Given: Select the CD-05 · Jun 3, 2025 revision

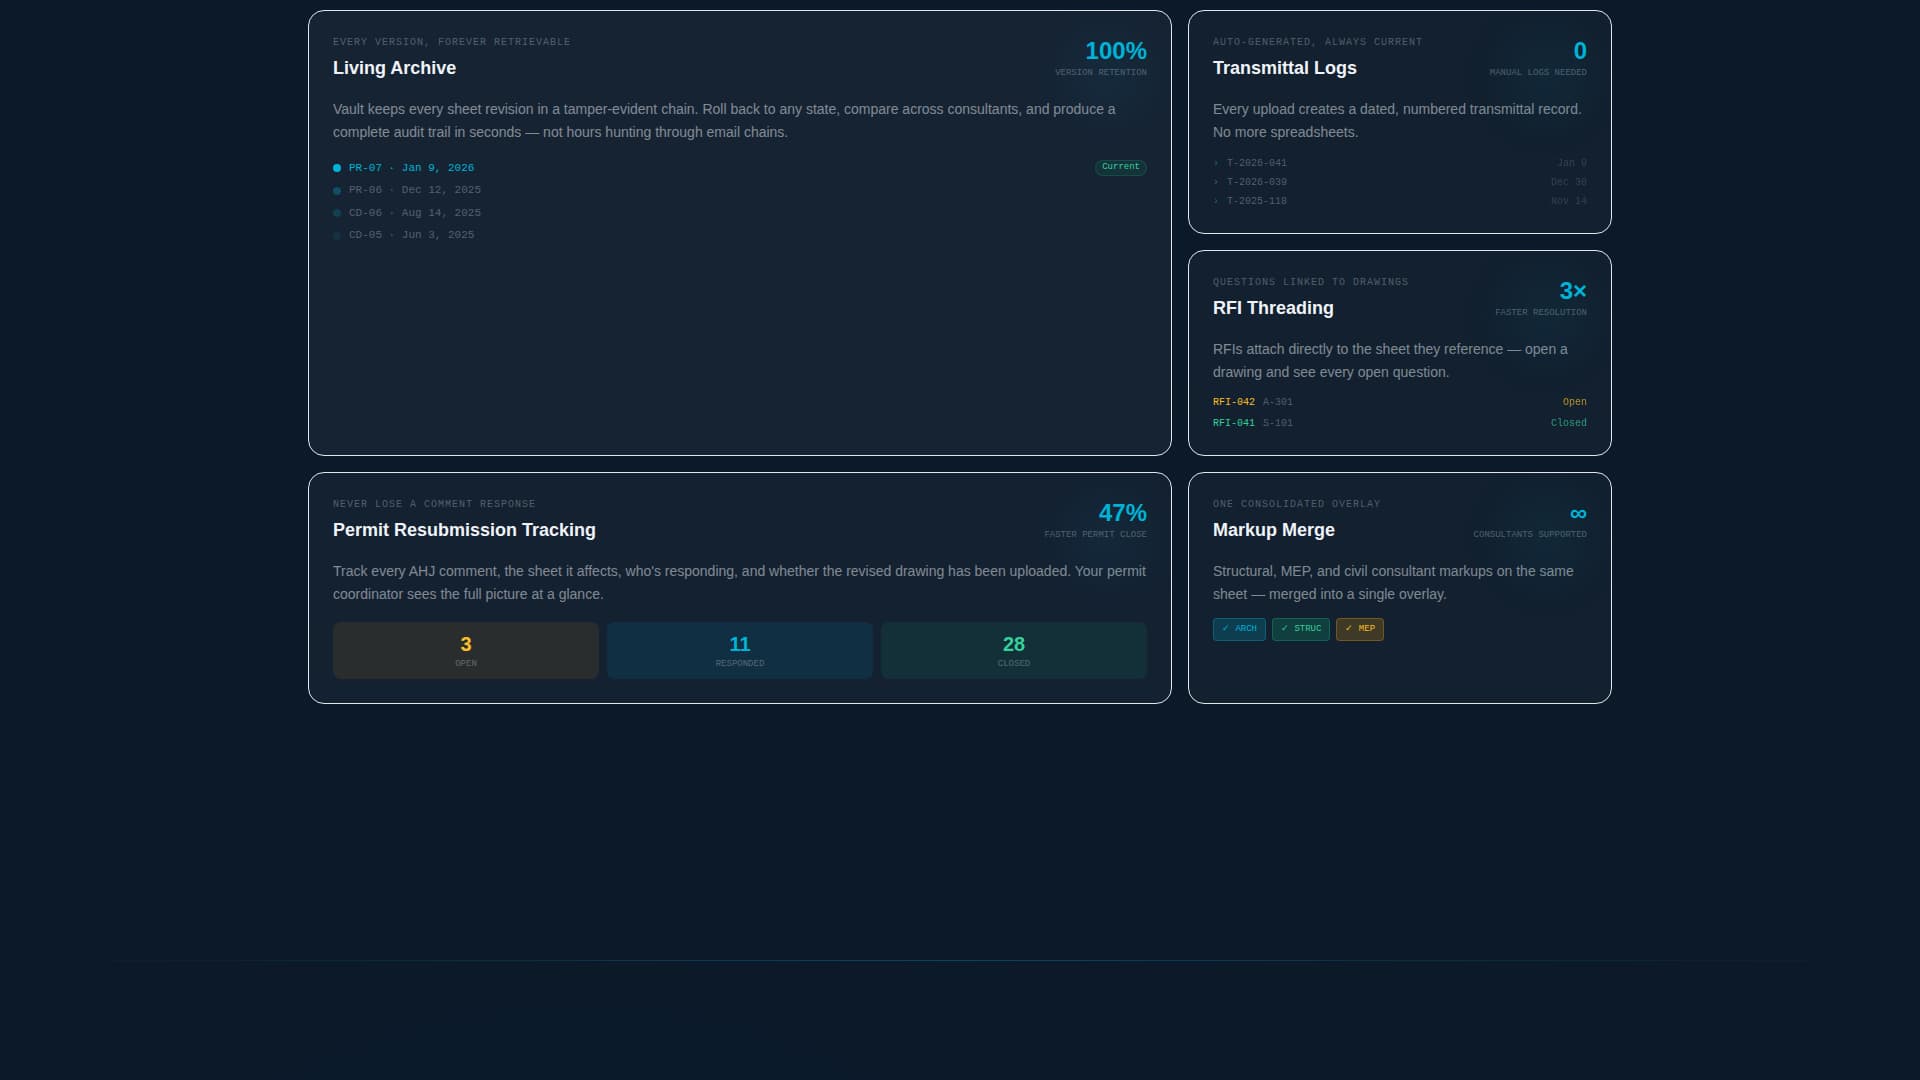Looking at the screenshot, I should click(x=411, y=235).
